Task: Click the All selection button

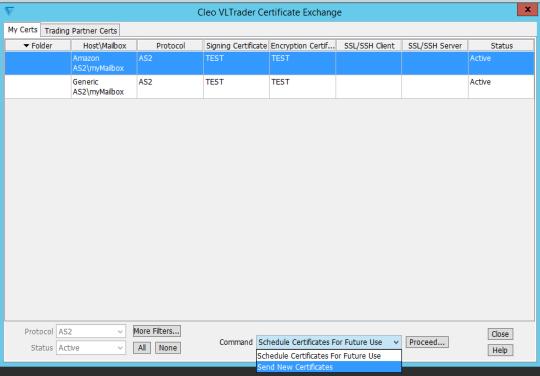Action: [142, 348]
